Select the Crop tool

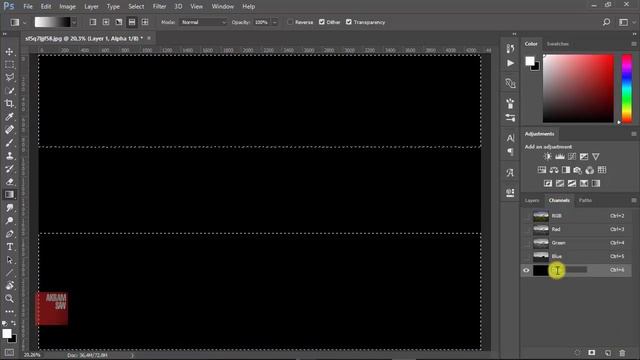point(9,104)
